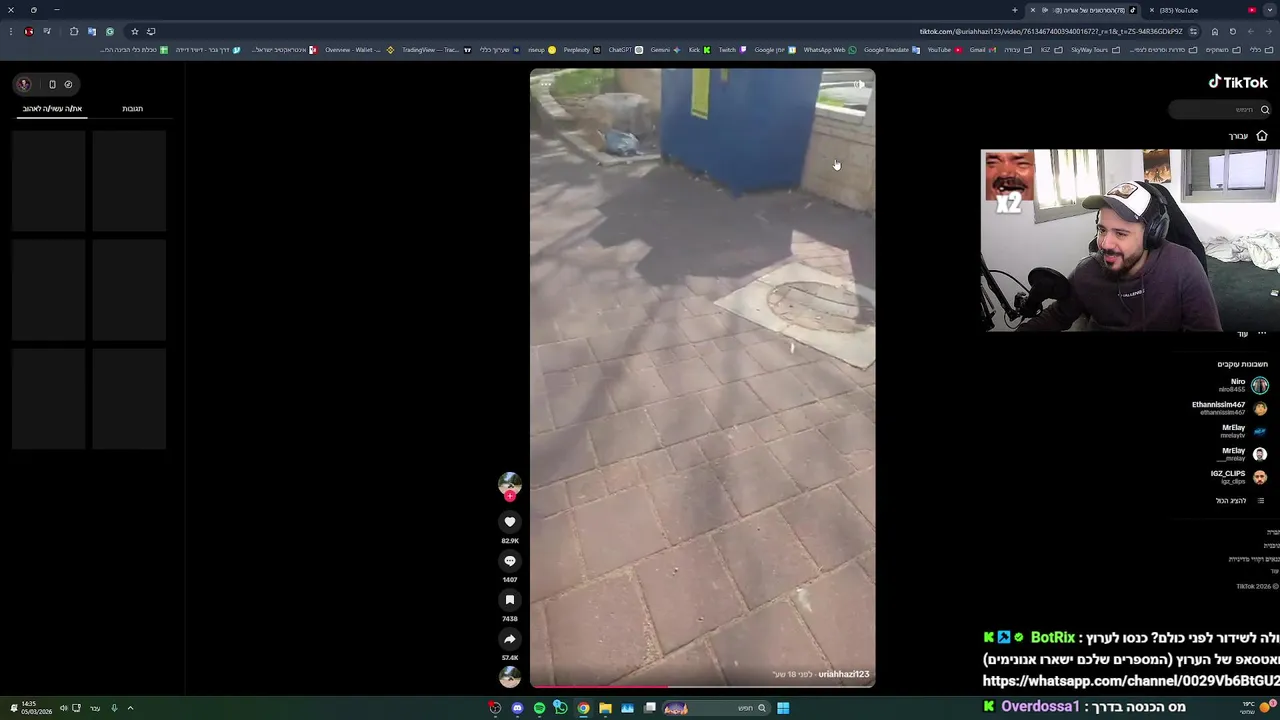Open a new browser tab with plus

coord(1014,10)
